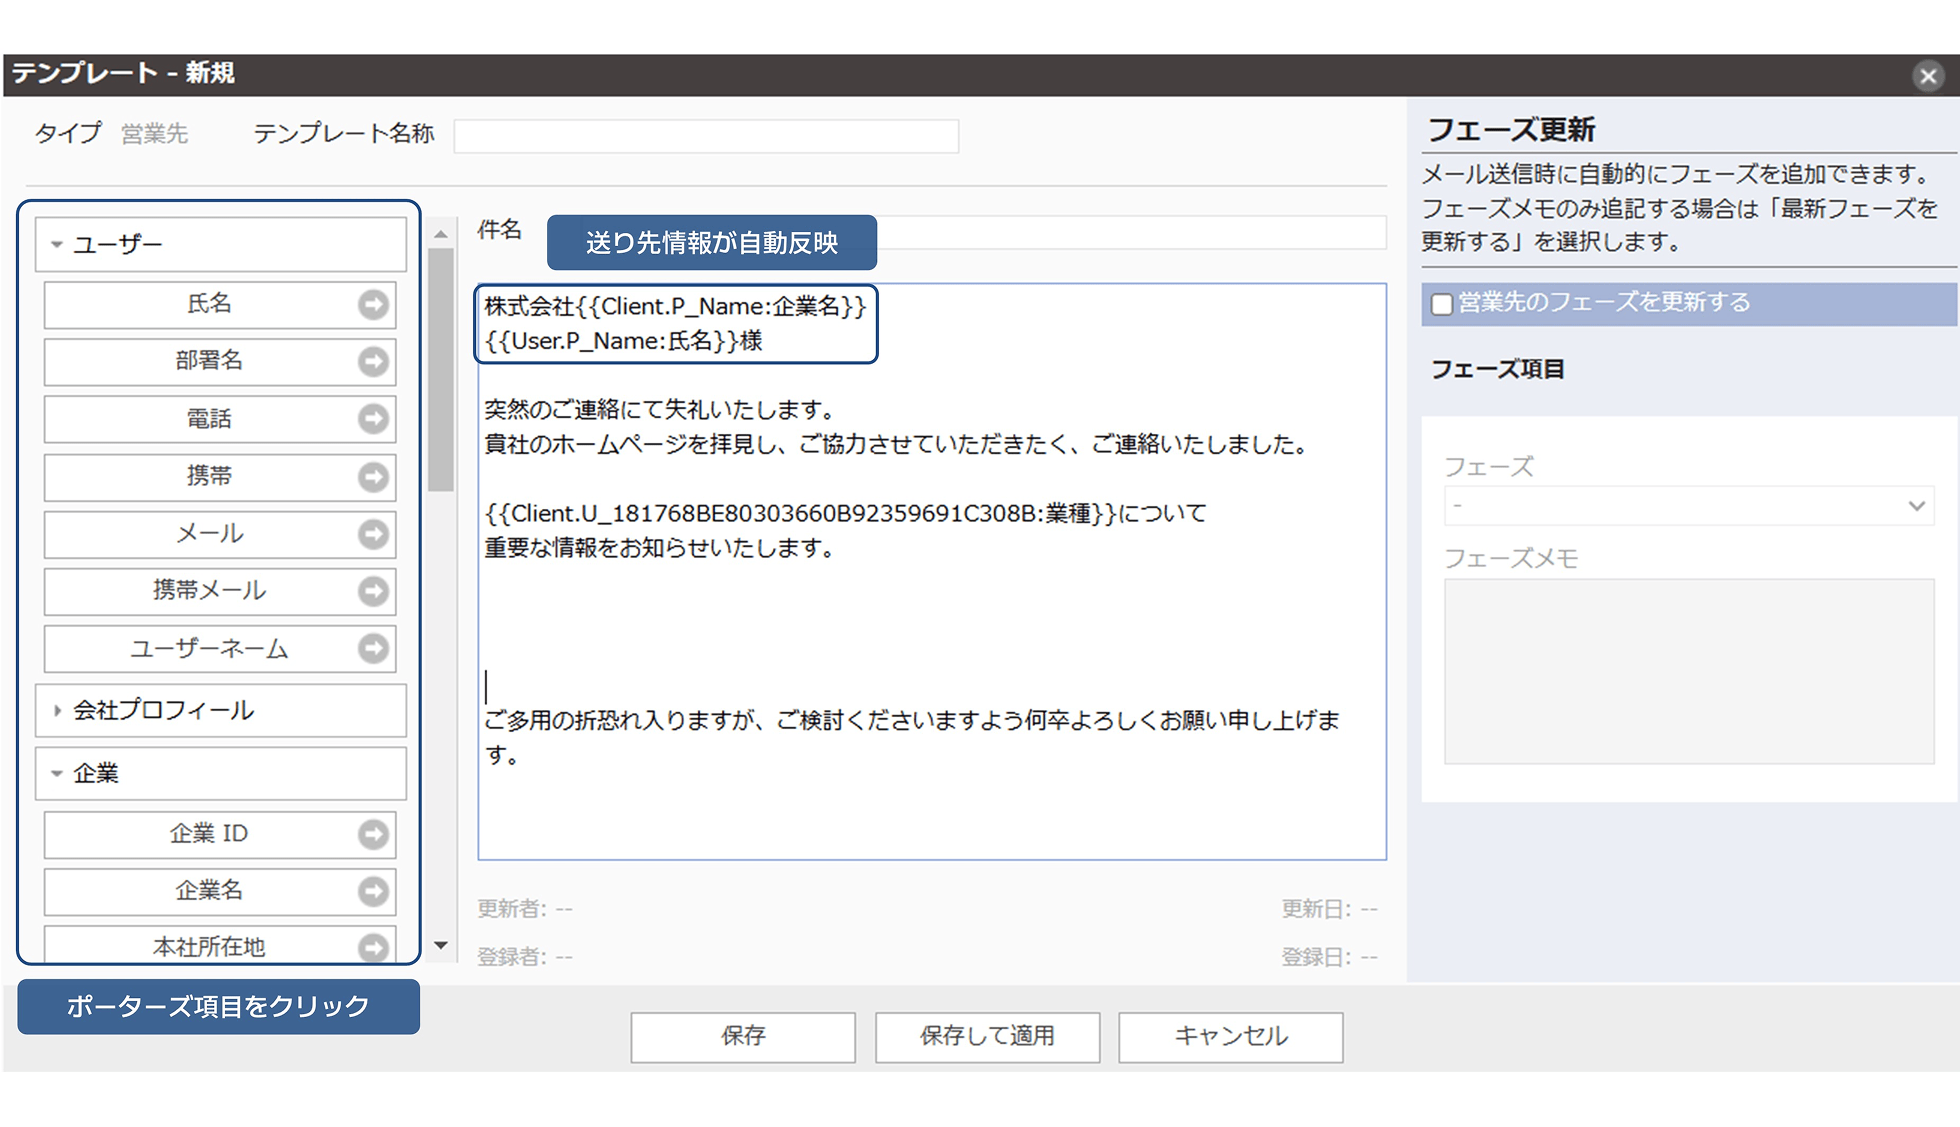This screenshot has width=1960, height=1127.
Task: Click the insert arrow next to 電話
Action: click(373, 418)
